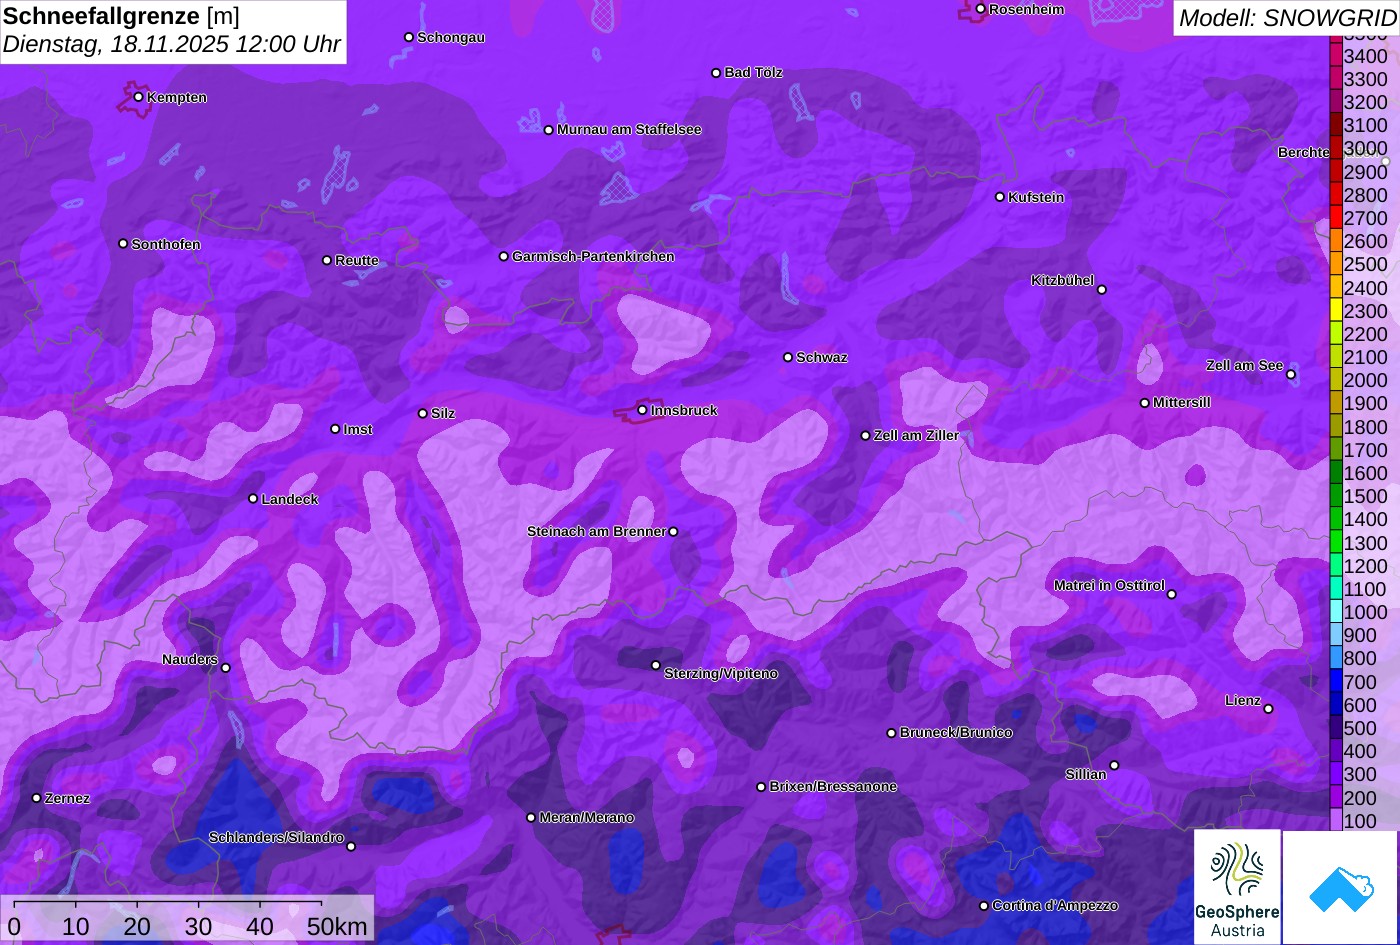Click the Mittersill marker dot

pyautogui.click(x=1145, y=403)
